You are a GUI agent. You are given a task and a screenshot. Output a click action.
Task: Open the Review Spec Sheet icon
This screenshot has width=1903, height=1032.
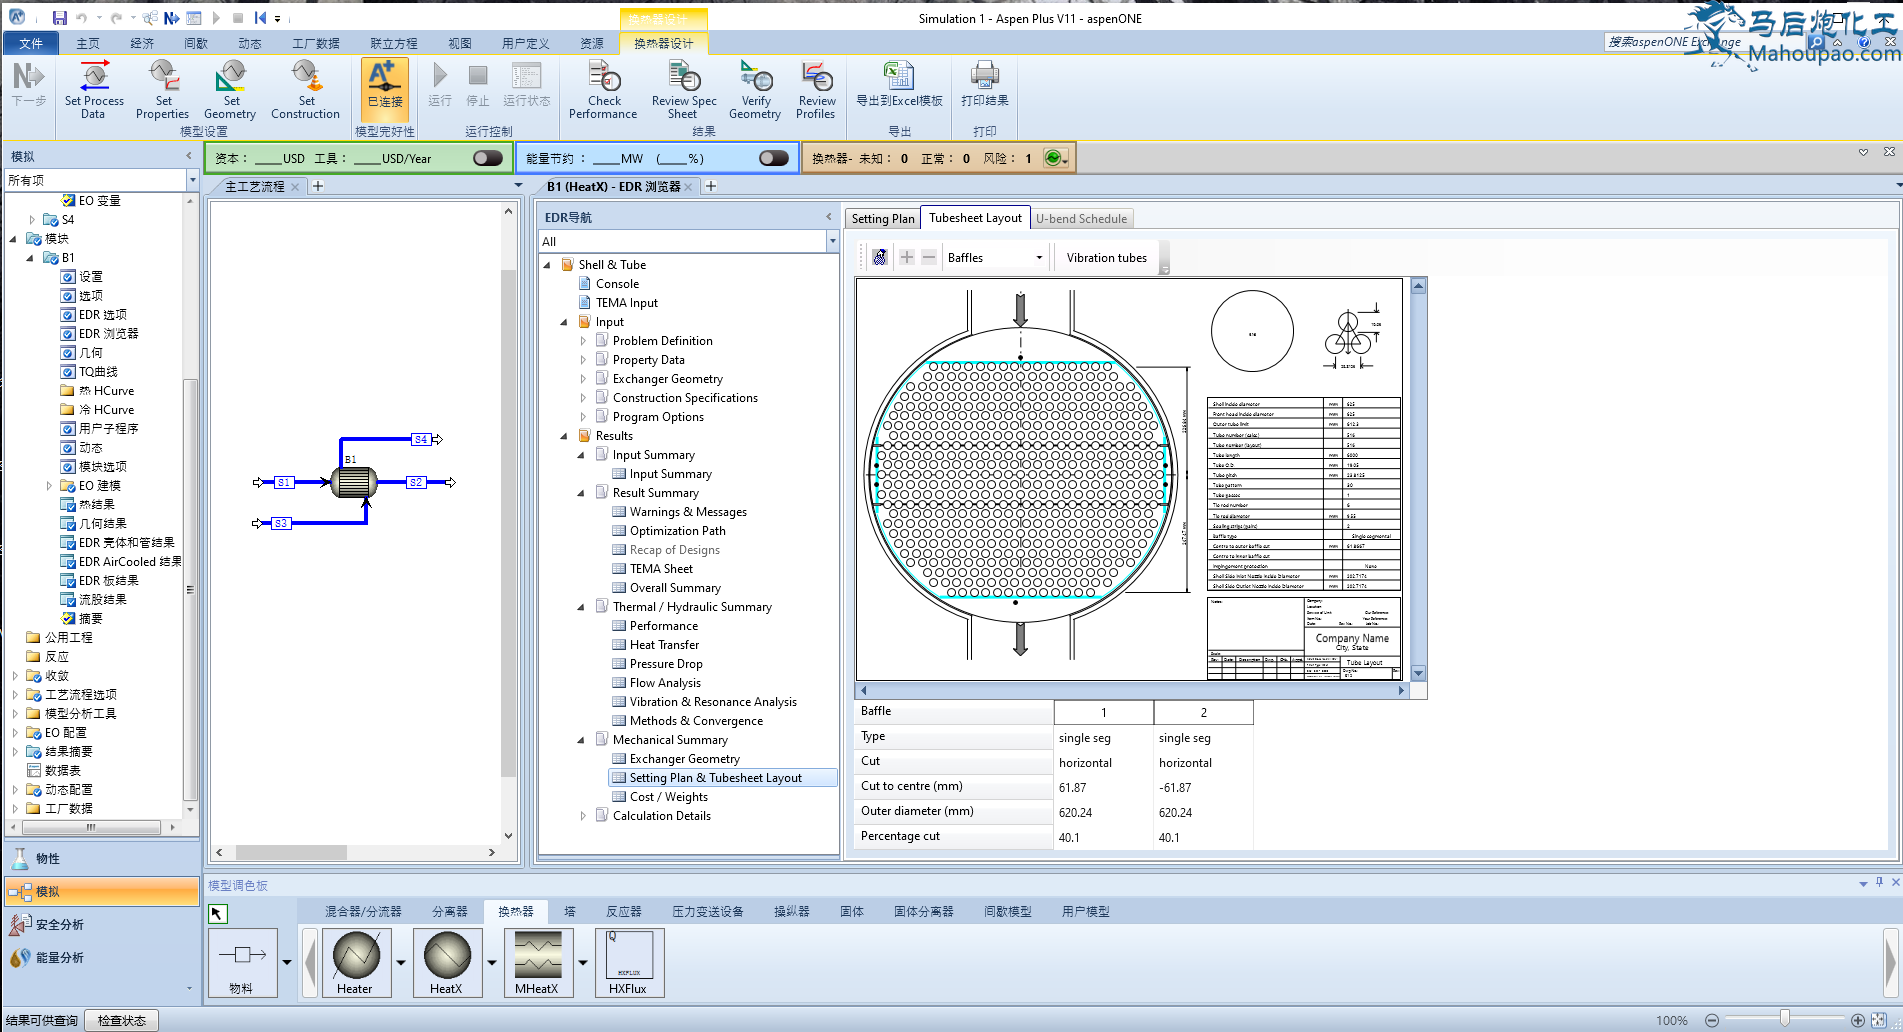pyautogui.click(x=684, y=90)
